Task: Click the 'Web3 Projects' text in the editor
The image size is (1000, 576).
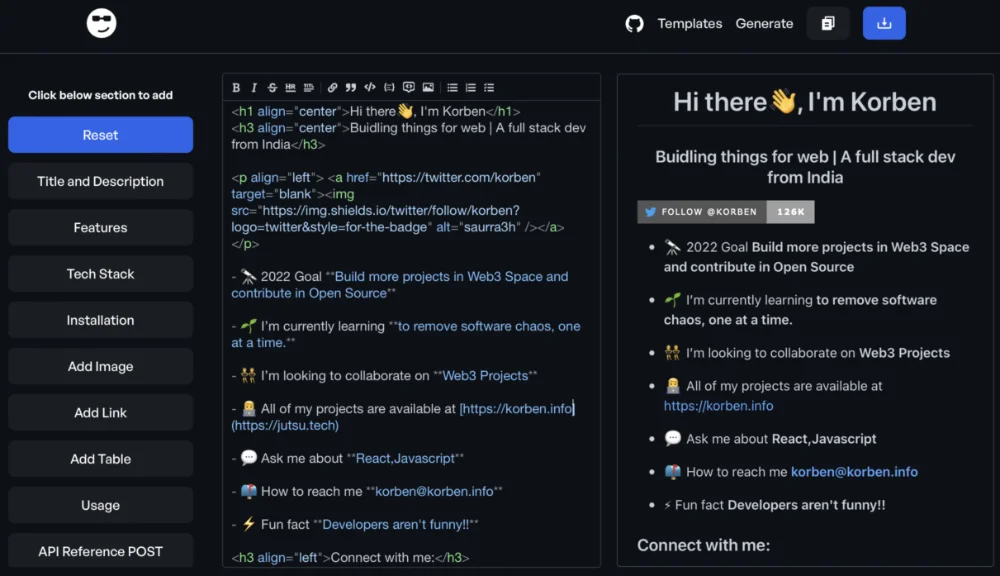Action: (x=485, y=376)
